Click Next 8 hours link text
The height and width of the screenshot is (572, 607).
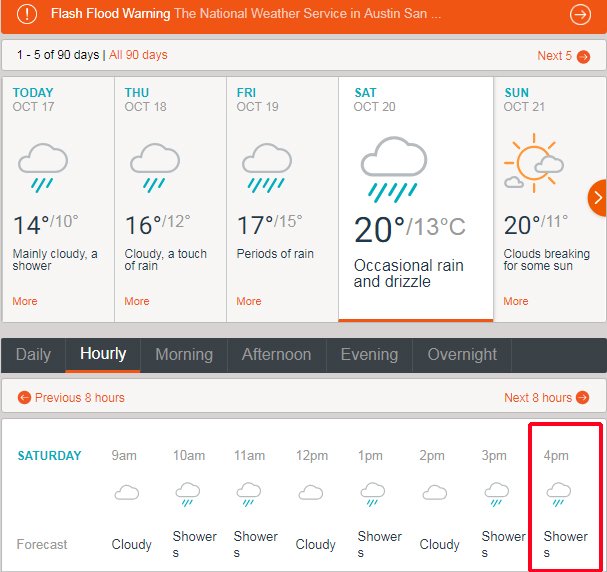[538, 397]
